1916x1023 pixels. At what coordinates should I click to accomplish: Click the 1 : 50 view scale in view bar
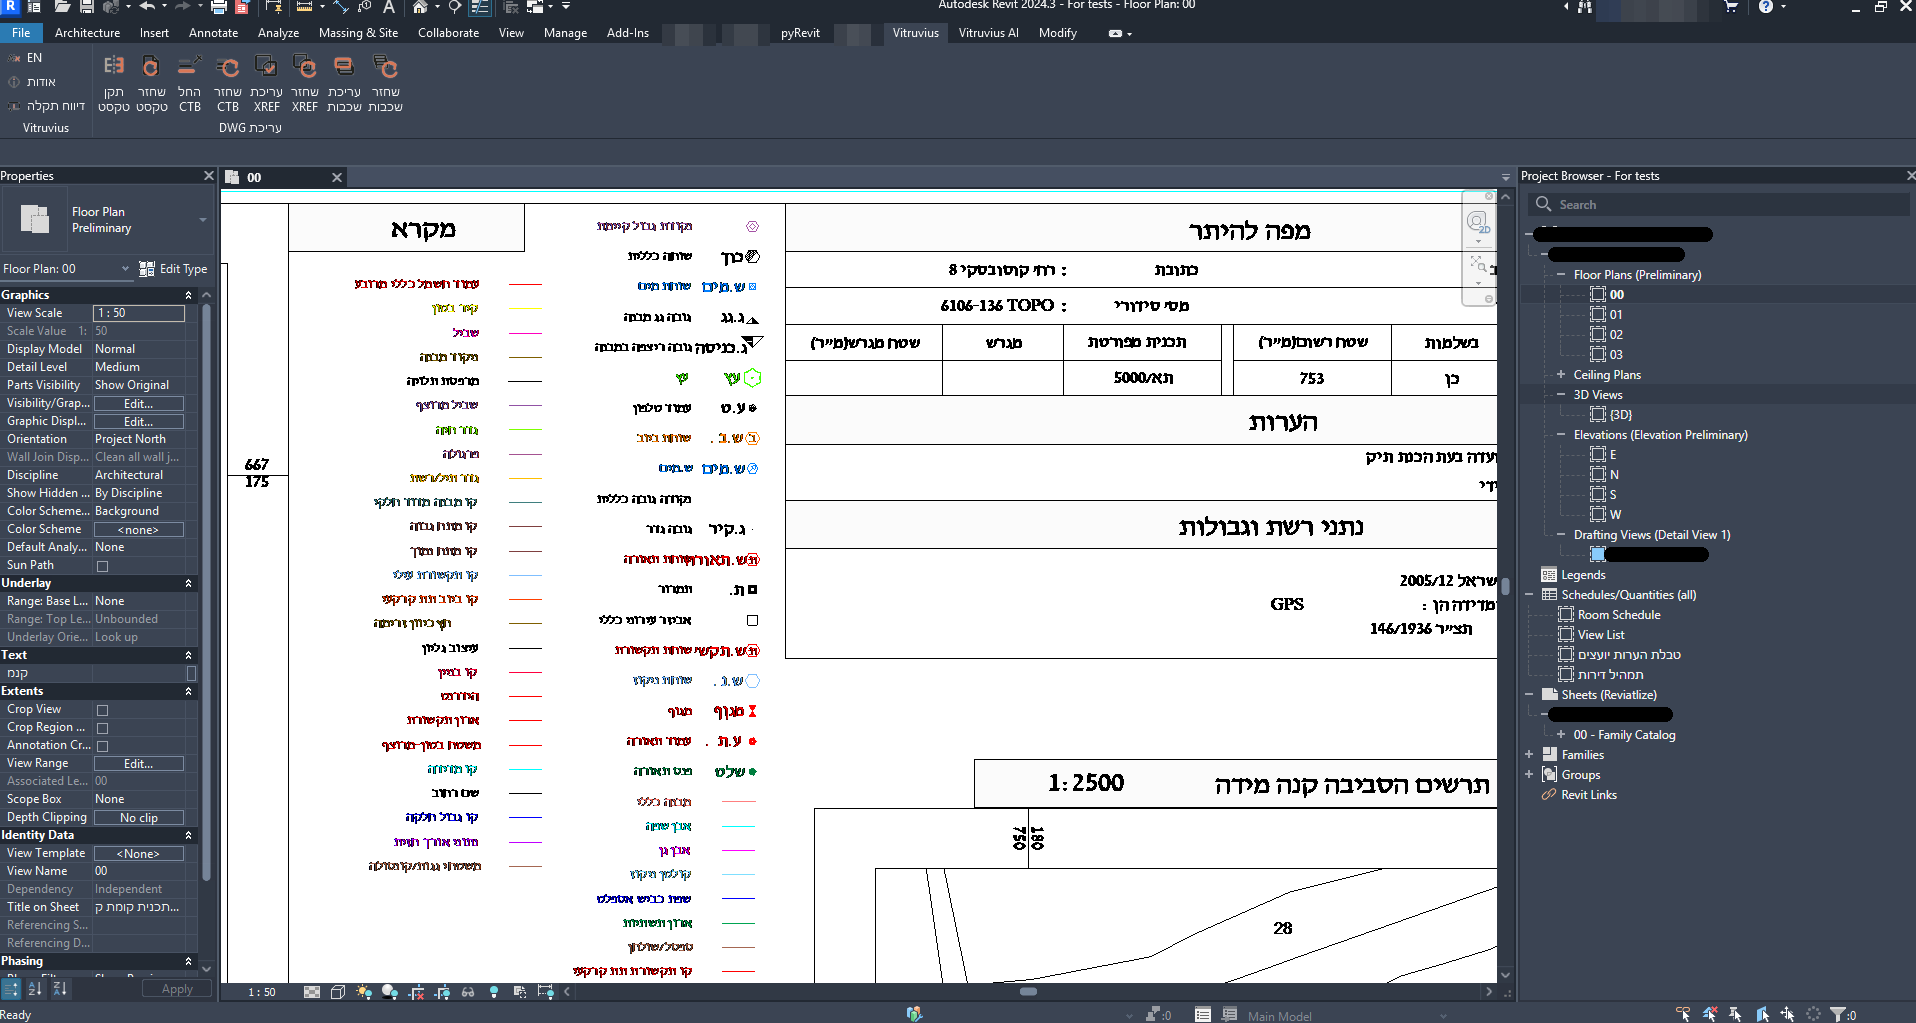coord(262,992)
